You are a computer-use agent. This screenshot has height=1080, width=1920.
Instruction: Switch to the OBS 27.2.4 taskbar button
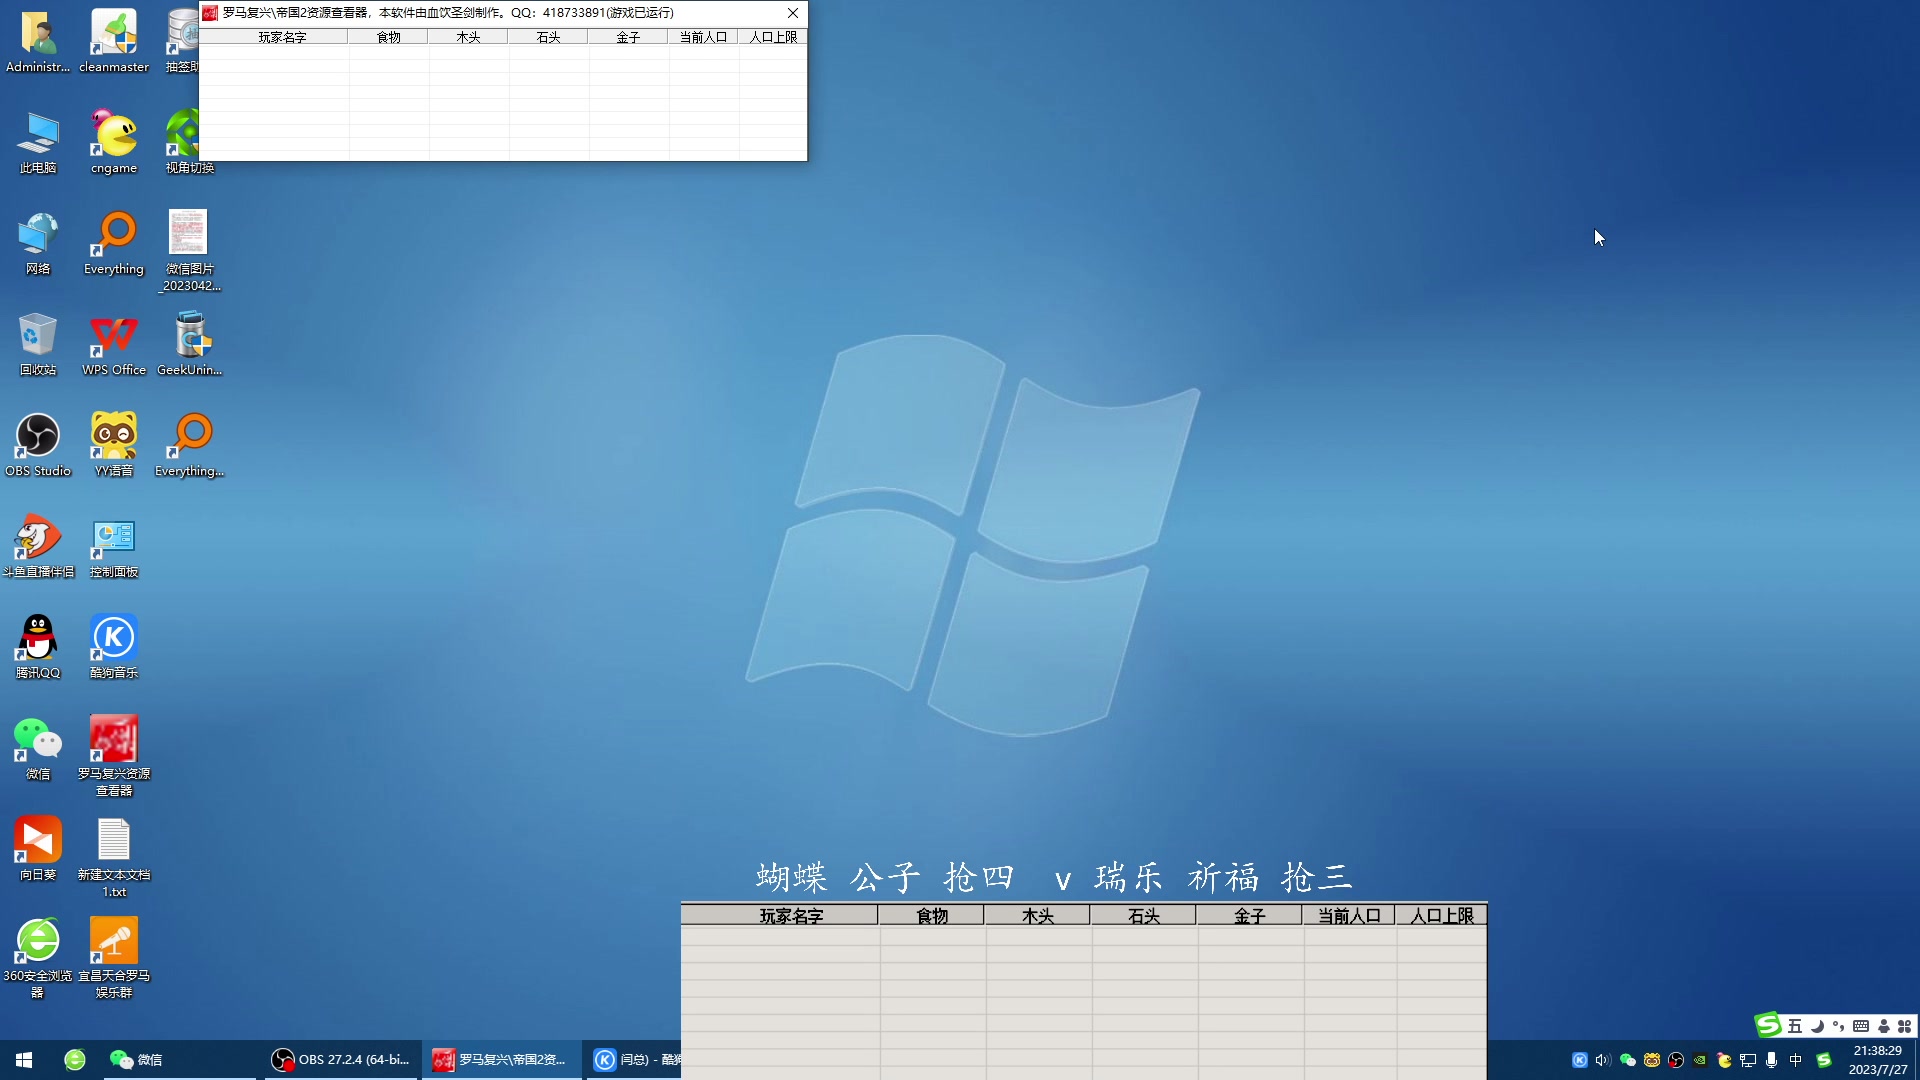pos(342,1060)
